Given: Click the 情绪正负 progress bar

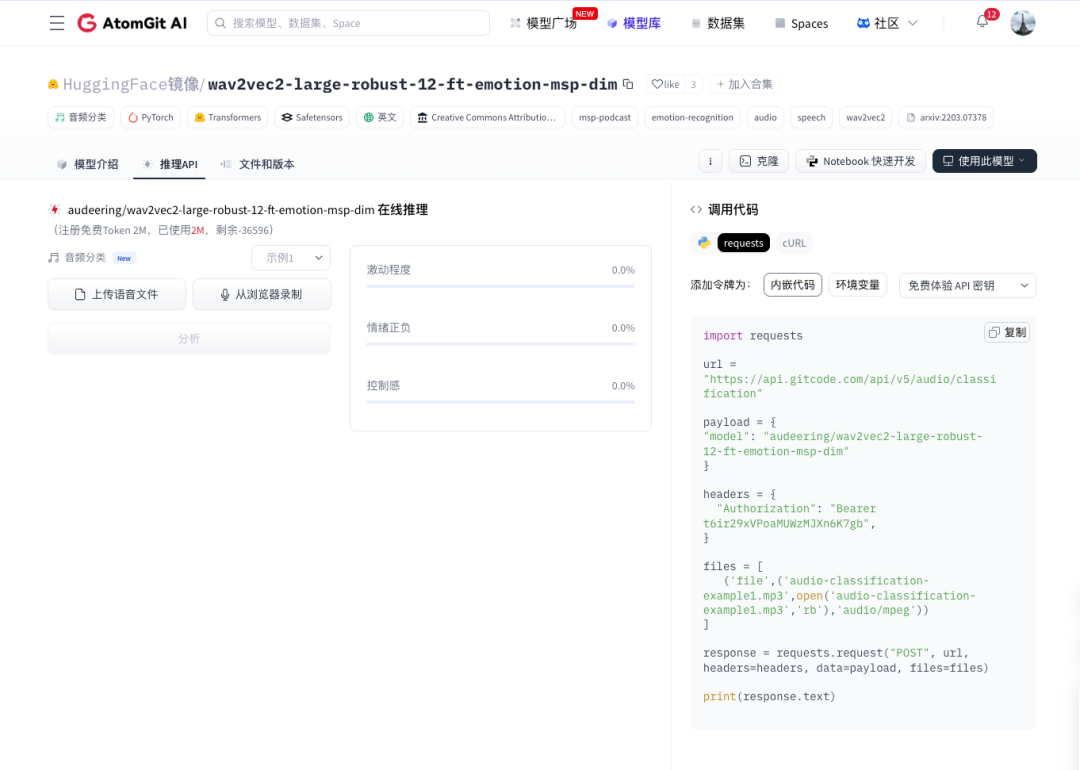Looking at the screenshot, I should point(501,344).
